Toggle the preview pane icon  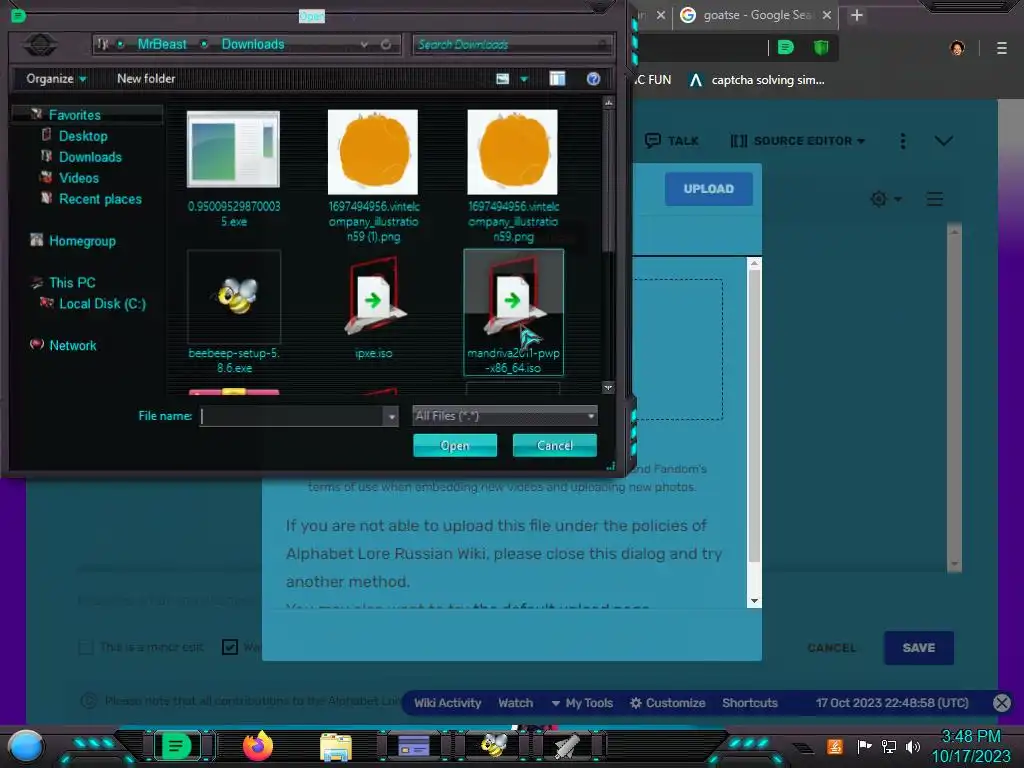pyautogui.click(x=557, y=78)
